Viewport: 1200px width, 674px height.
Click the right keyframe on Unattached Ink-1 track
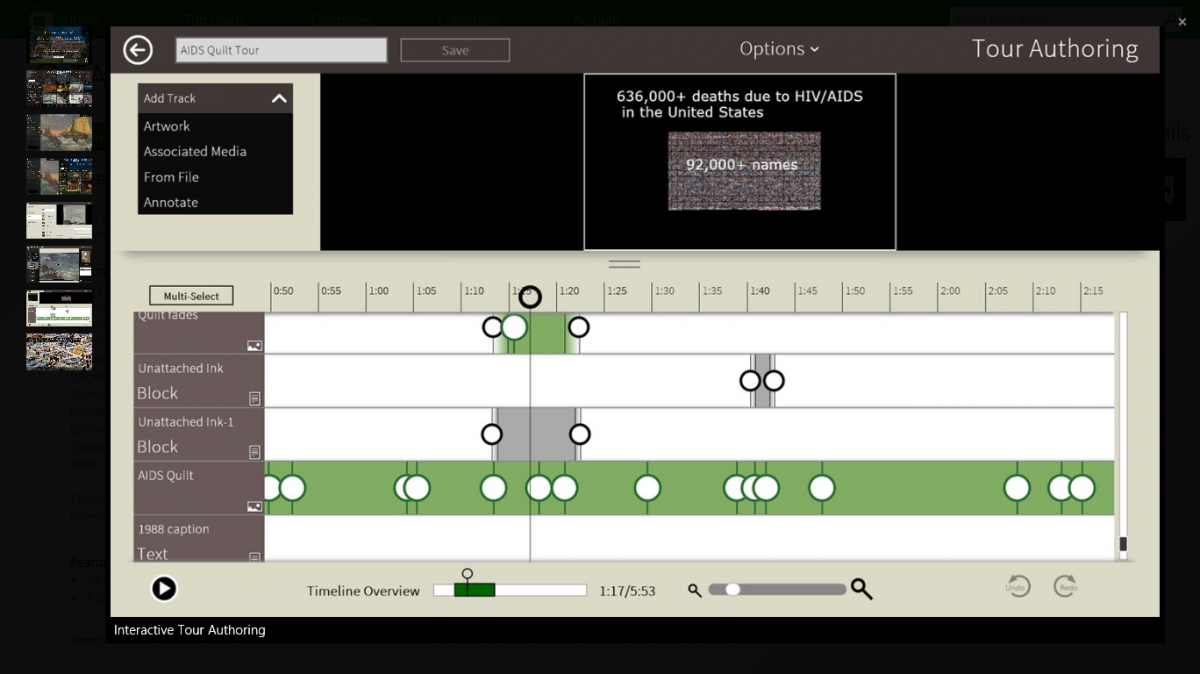580,434
